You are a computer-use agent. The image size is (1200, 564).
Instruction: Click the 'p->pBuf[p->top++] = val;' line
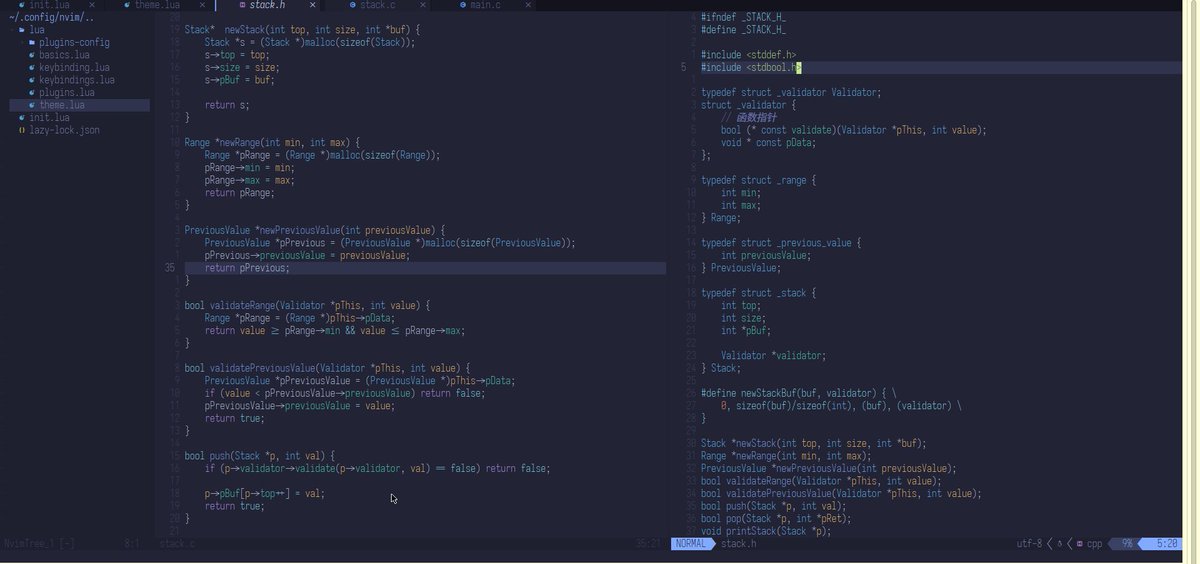click(x=265, y=493)
